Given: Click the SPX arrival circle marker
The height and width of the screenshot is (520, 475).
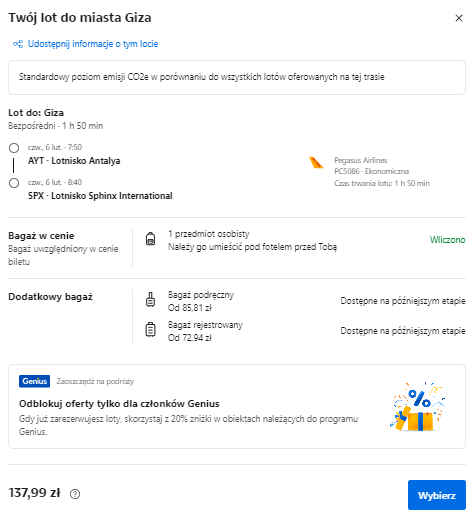Looking at the screenshot, I should click(14, 183).
